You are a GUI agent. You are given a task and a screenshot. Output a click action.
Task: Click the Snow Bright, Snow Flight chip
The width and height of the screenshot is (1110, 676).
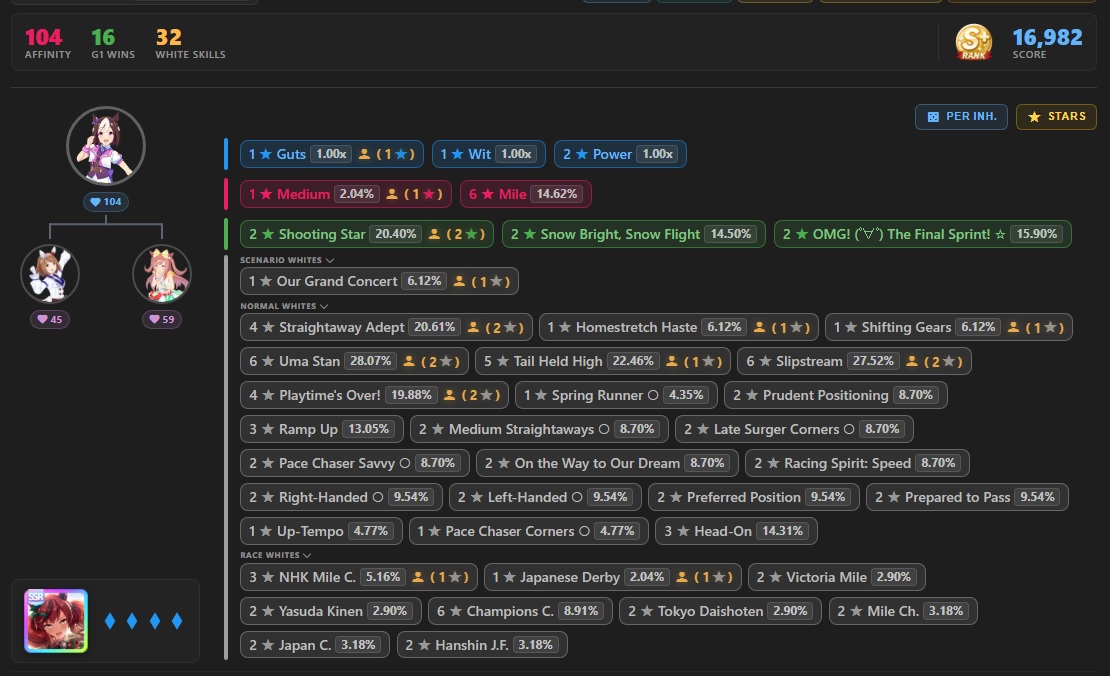point(634,234)
